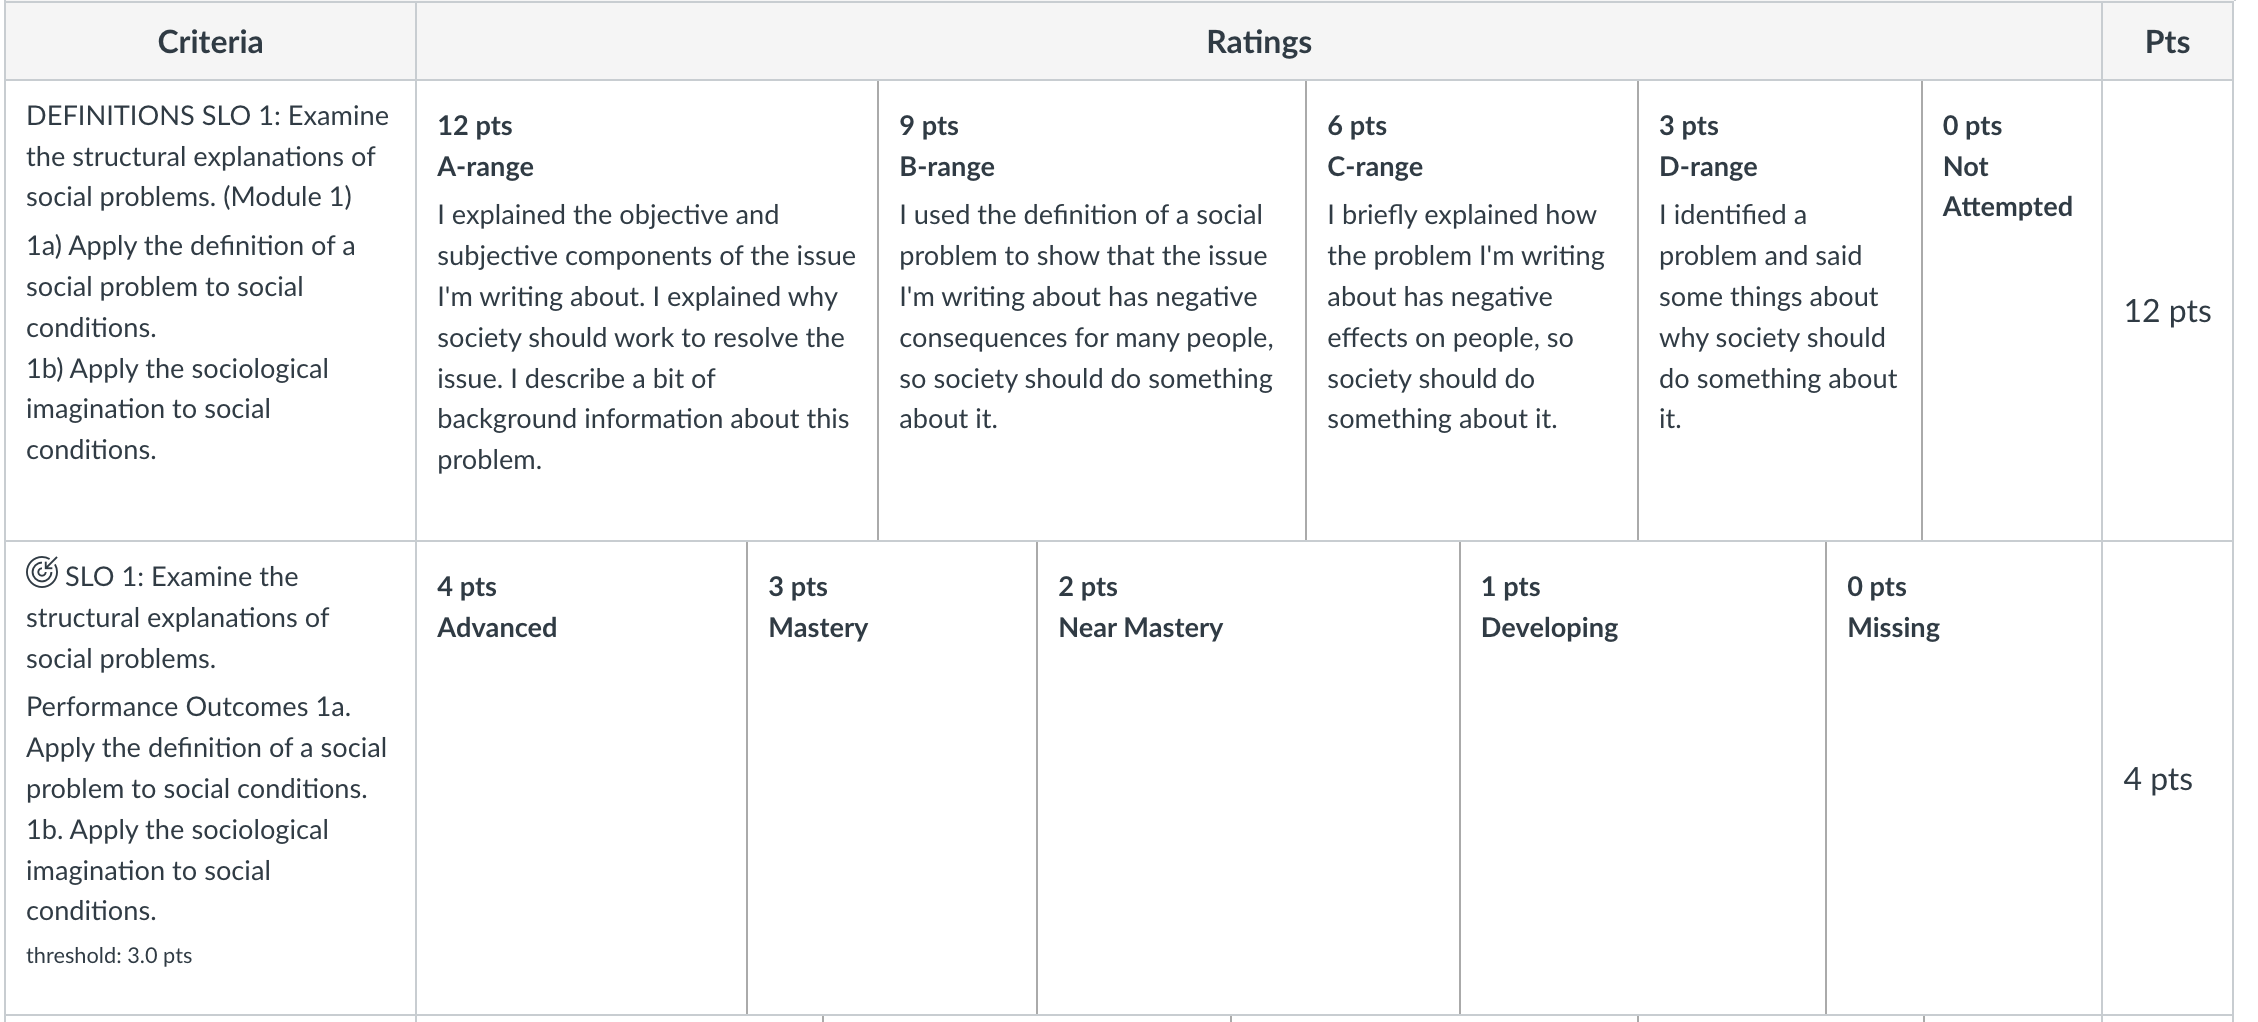Click the A-range long description text

pyautogui.click(x=646, y=337)
